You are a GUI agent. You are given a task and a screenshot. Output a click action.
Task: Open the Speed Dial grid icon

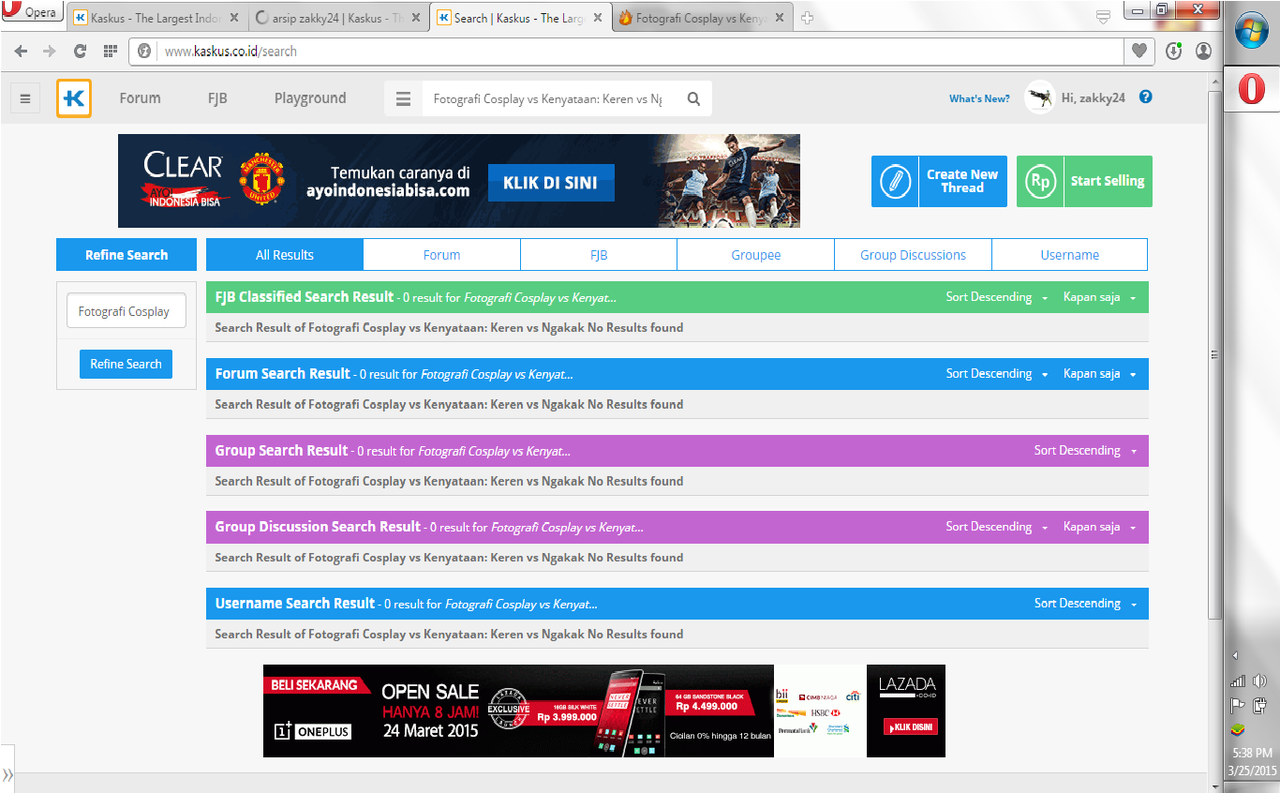110,51
